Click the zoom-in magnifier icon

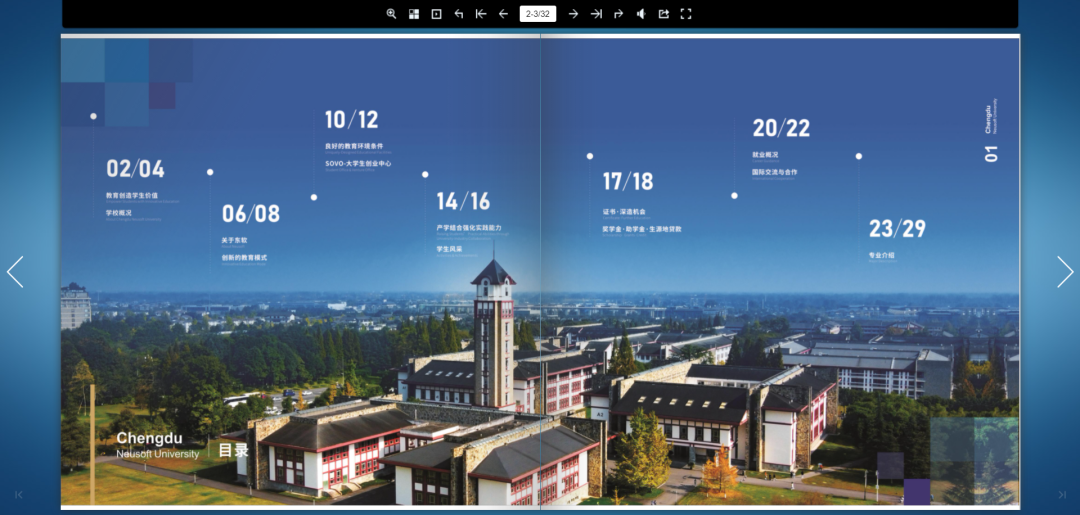pyautogui.click(x=391, y=14)
